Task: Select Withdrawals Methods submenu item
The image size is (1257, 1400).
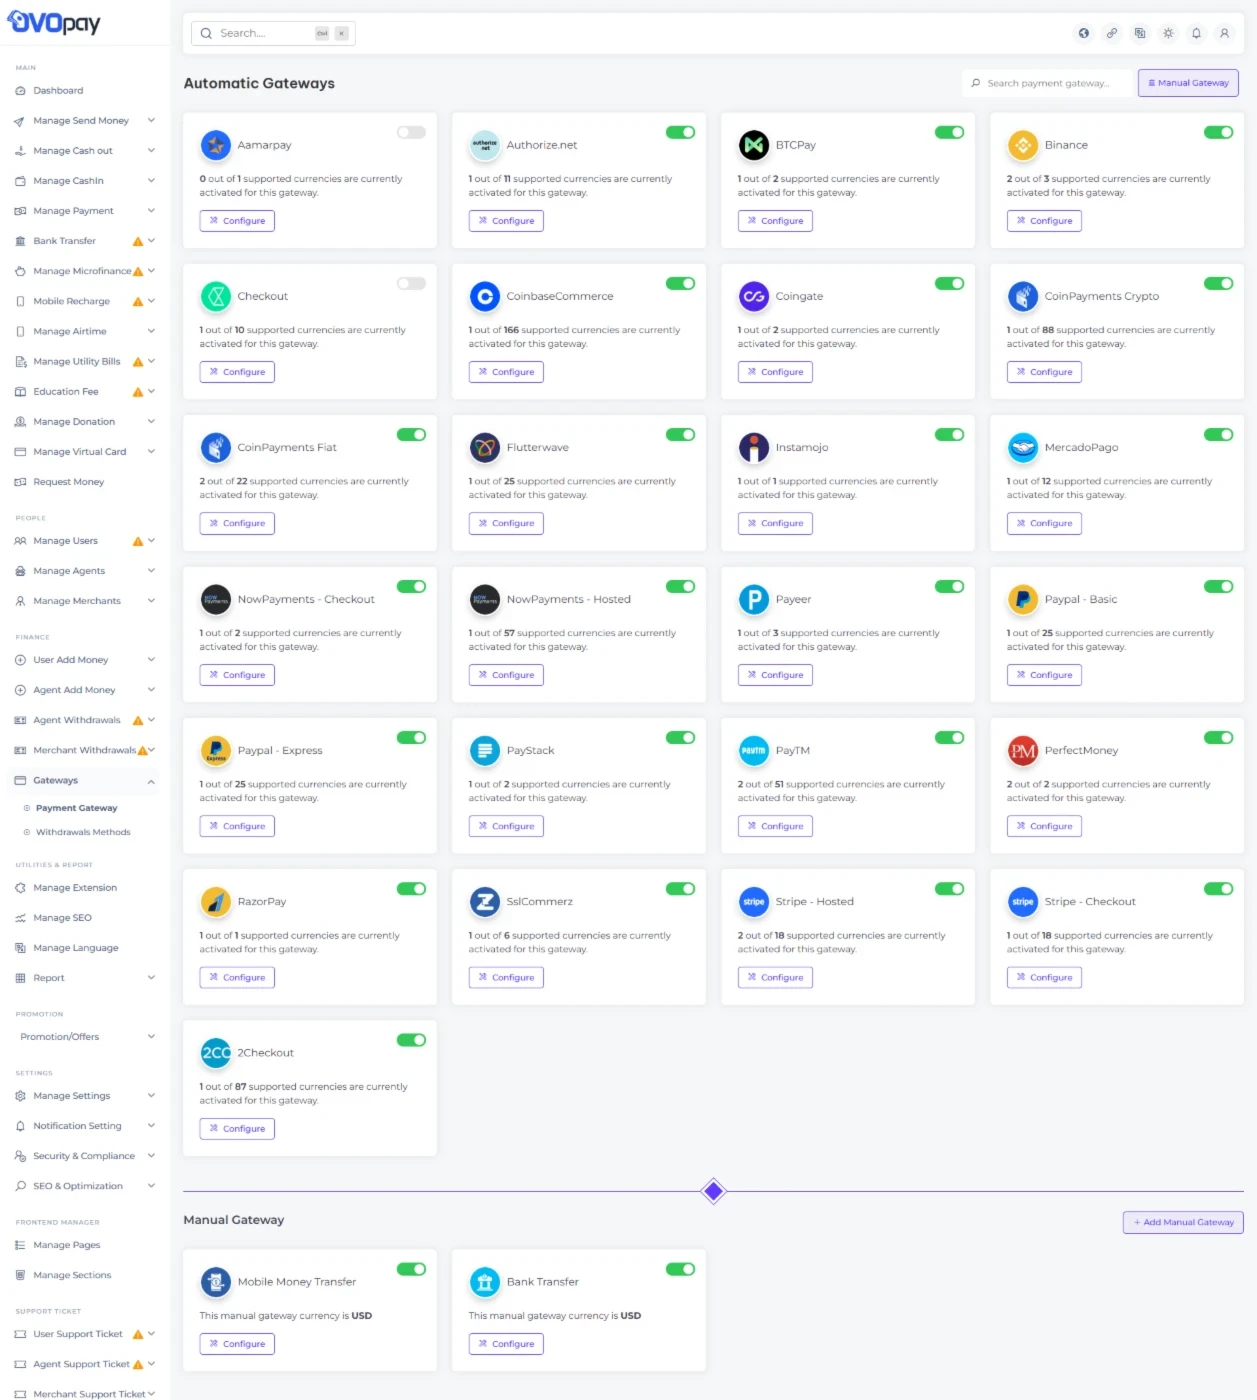Action: pos(83,832)
